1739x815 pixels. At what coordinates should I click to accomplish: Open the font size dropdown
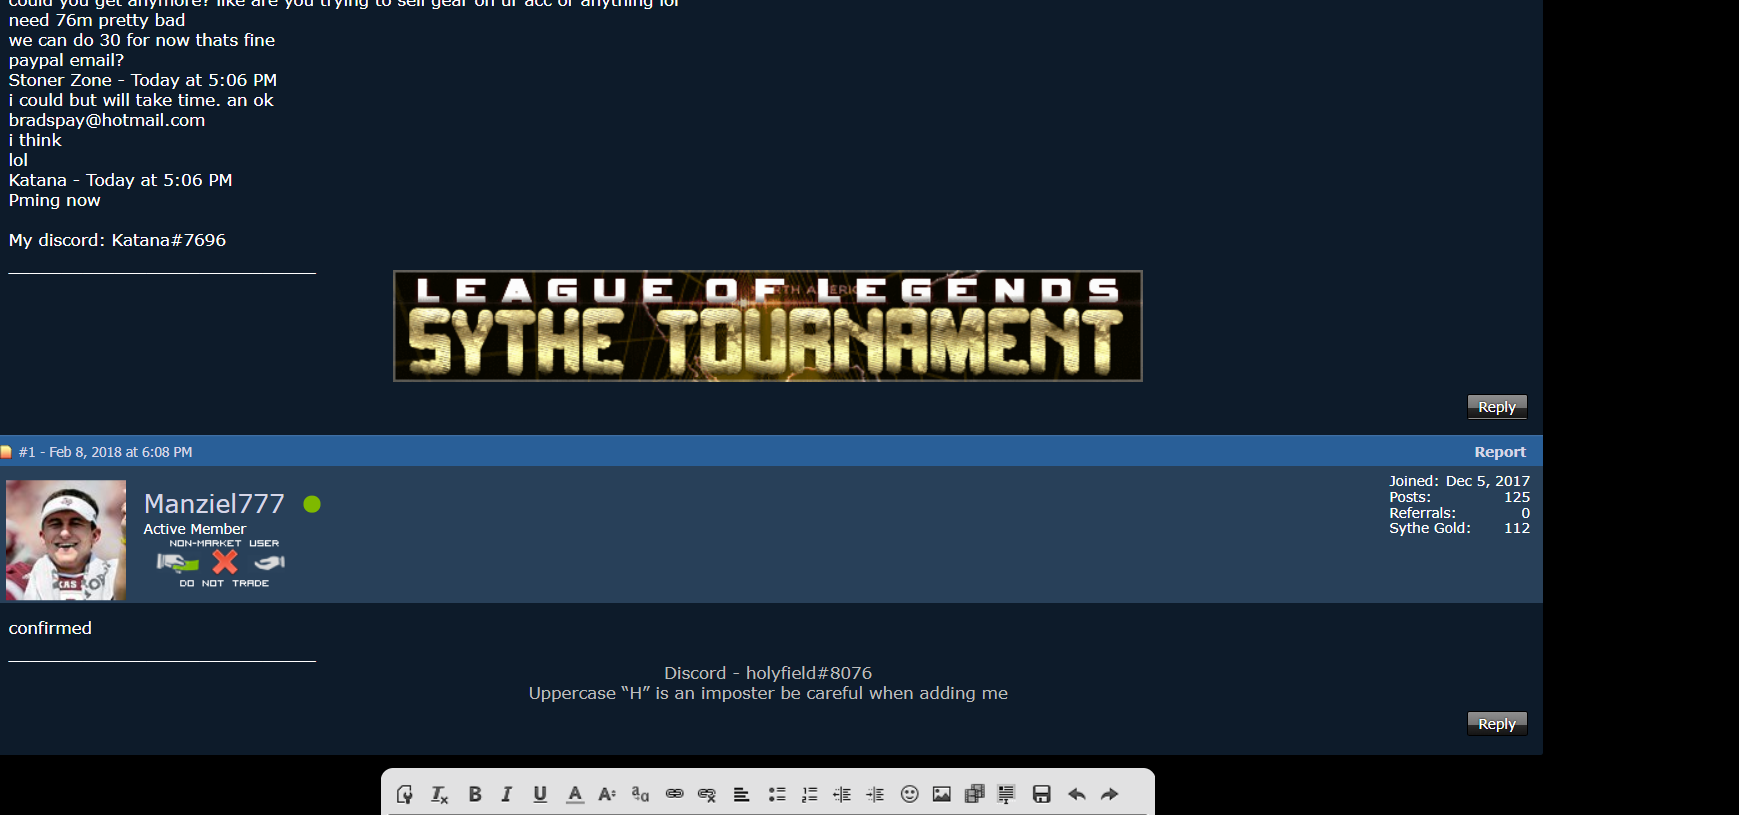[607, 794]
